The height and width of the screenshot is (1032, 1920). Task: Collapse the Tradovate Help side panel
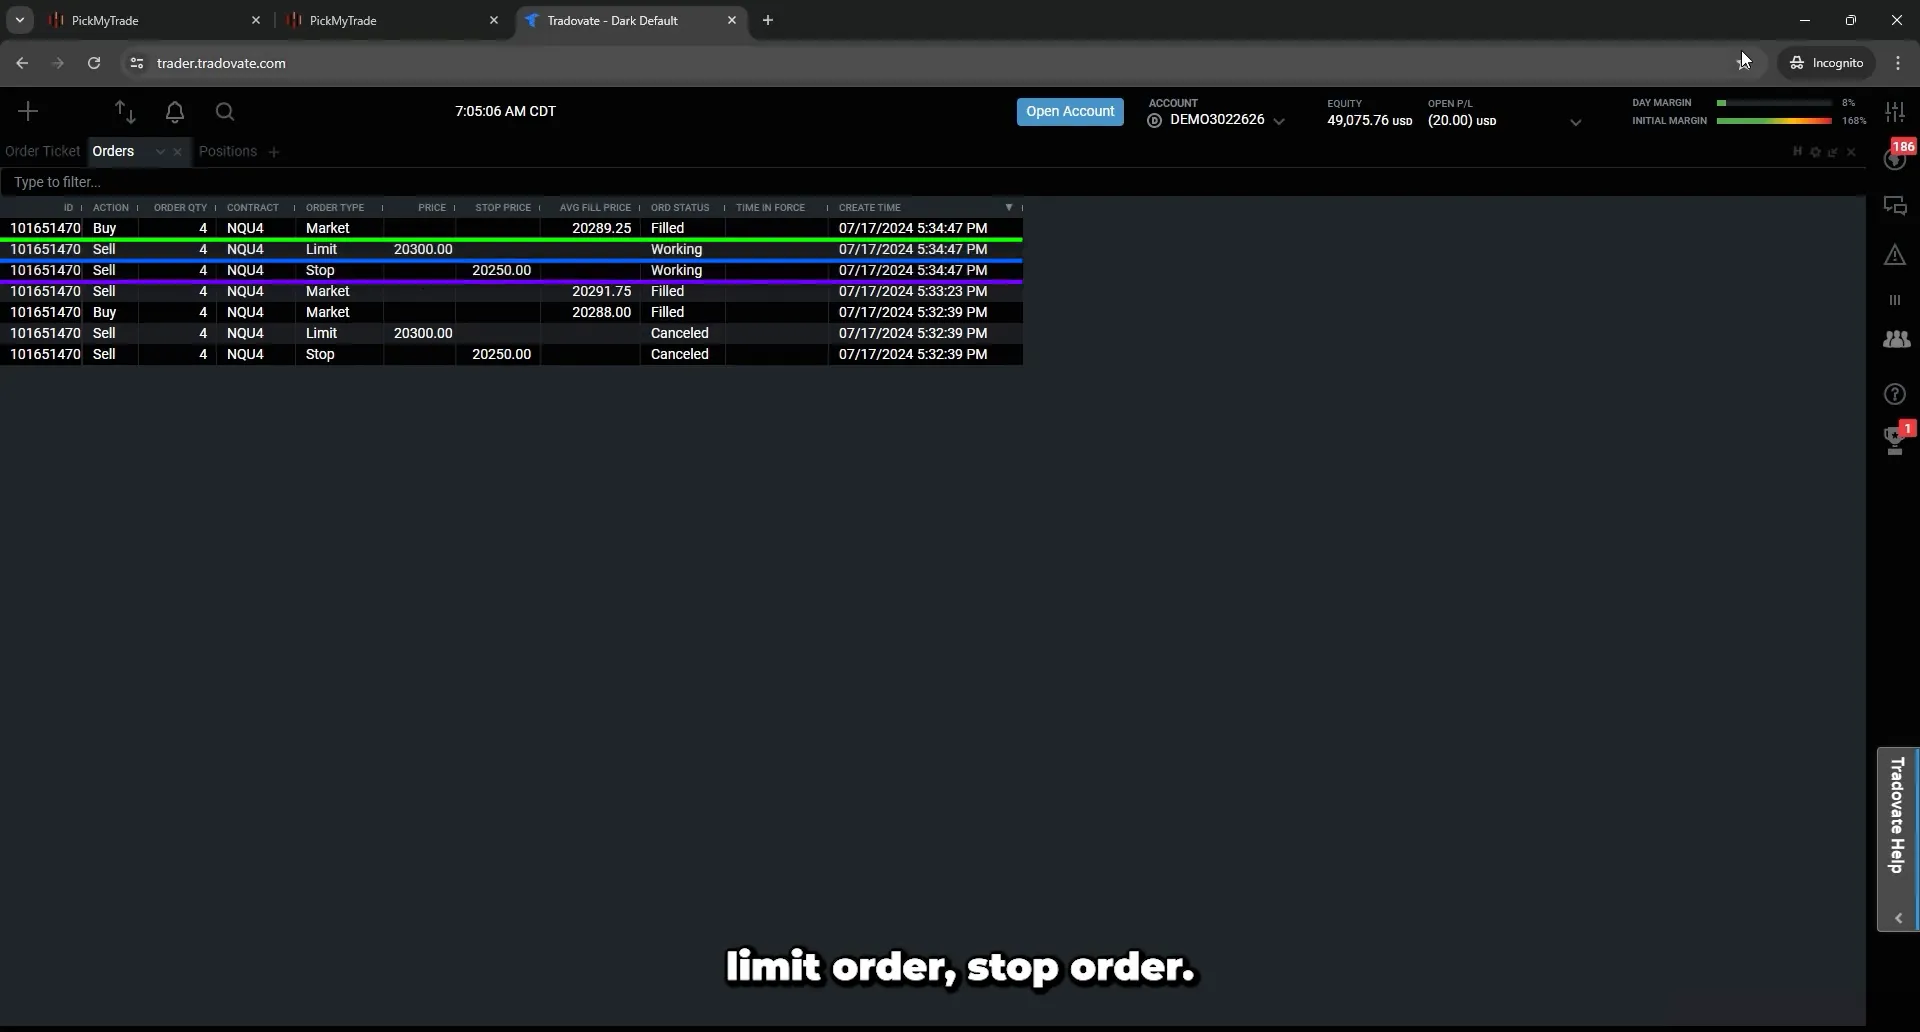pos(1898,918)
